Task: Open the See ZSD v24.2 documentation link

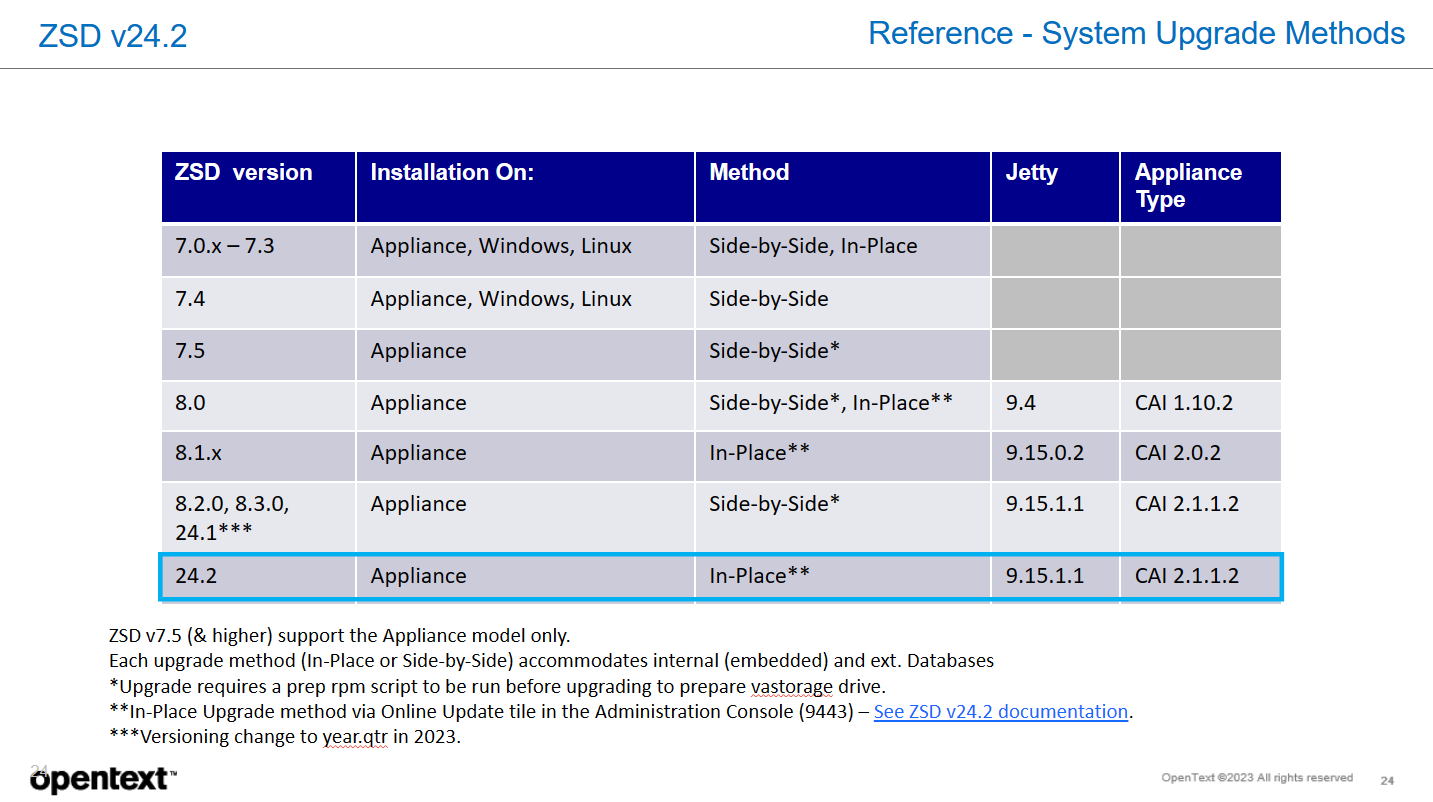Action: [1000, 712]
